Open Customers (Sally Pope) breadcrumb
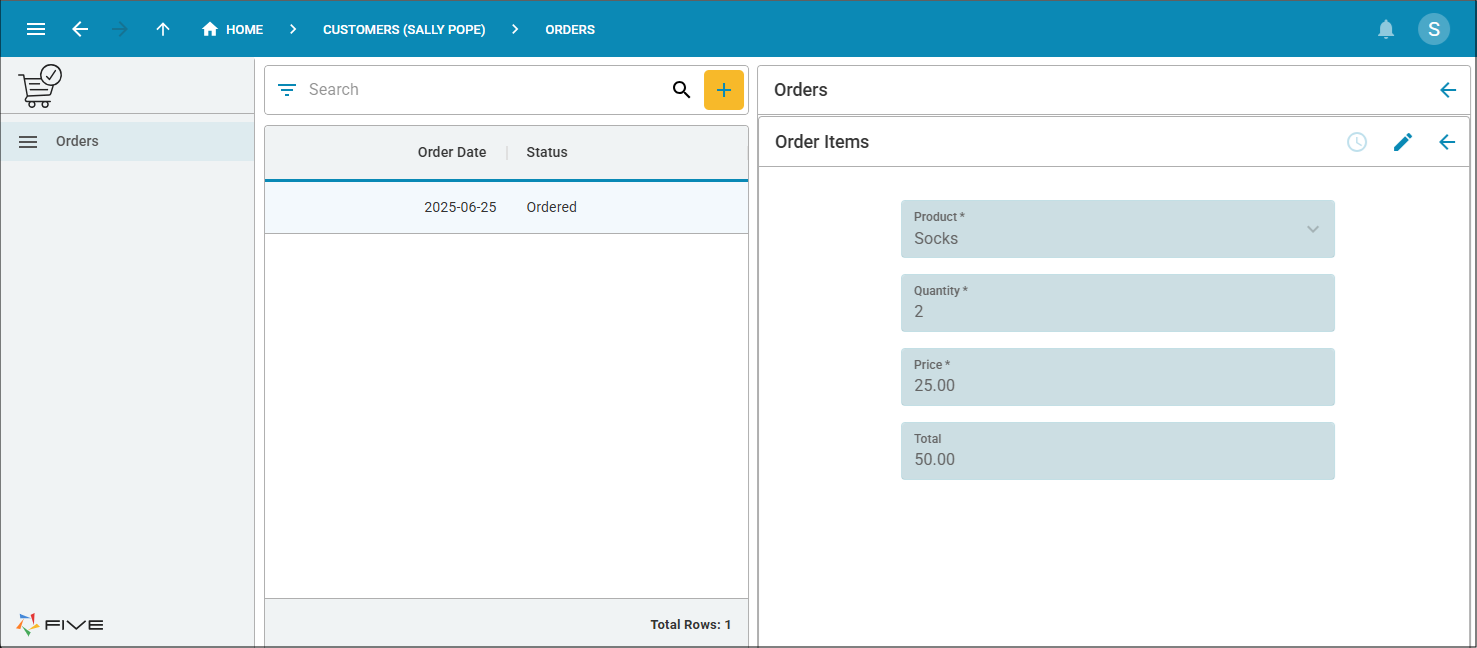This screenshot has height=648, width=1477. 404,29
